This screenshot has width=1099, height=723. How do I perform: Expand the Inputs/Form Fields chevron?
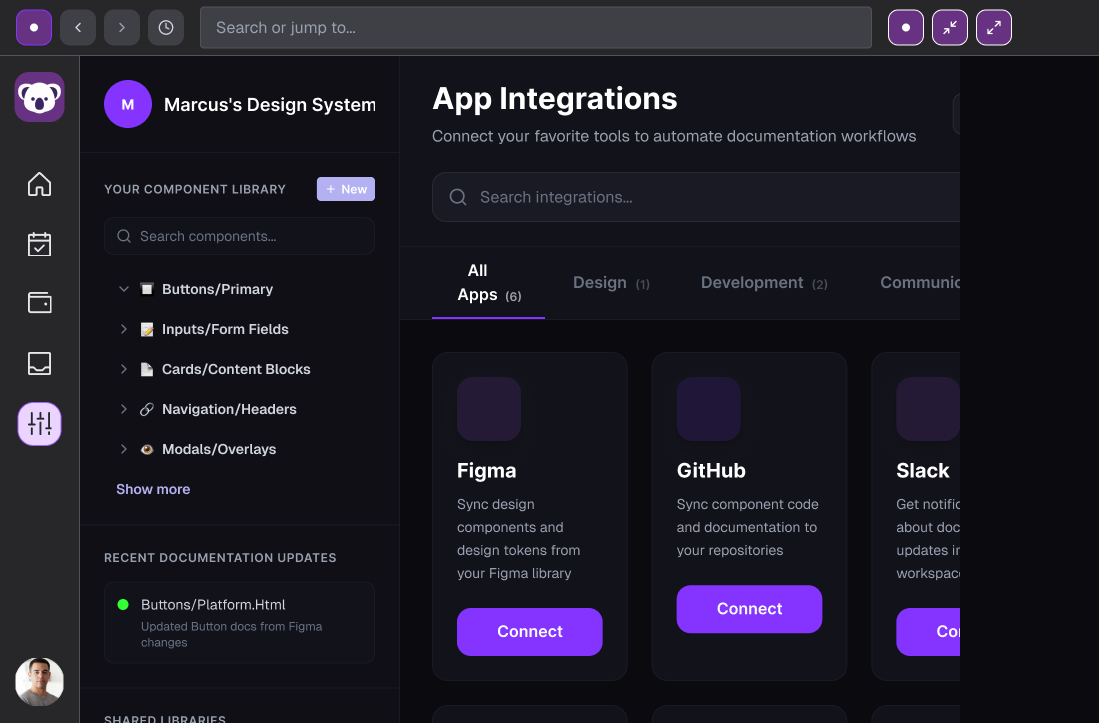[123, 329]
